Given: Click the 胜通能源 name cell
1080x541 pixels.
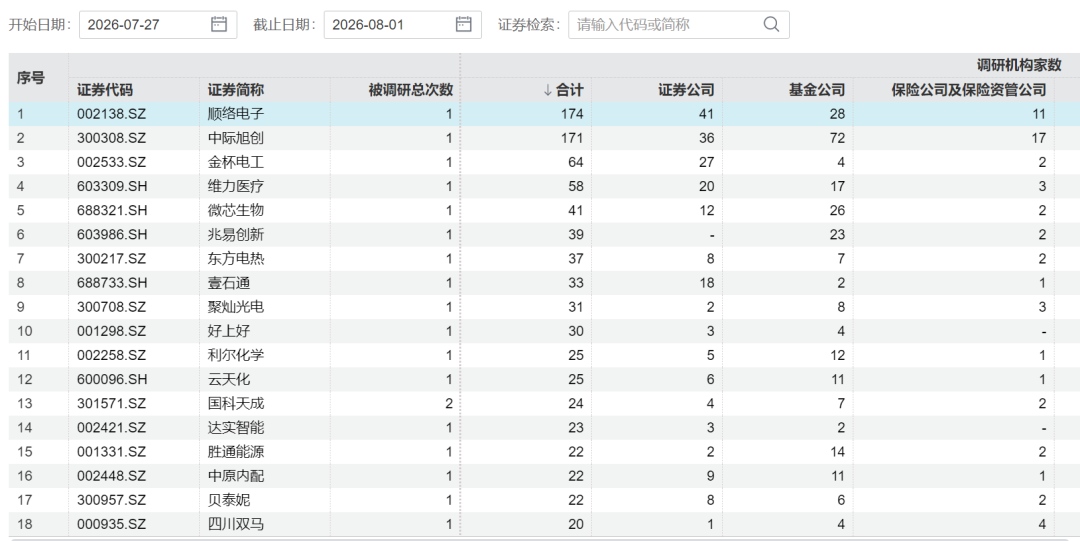Looking at the screenshot, I should 236,452.
